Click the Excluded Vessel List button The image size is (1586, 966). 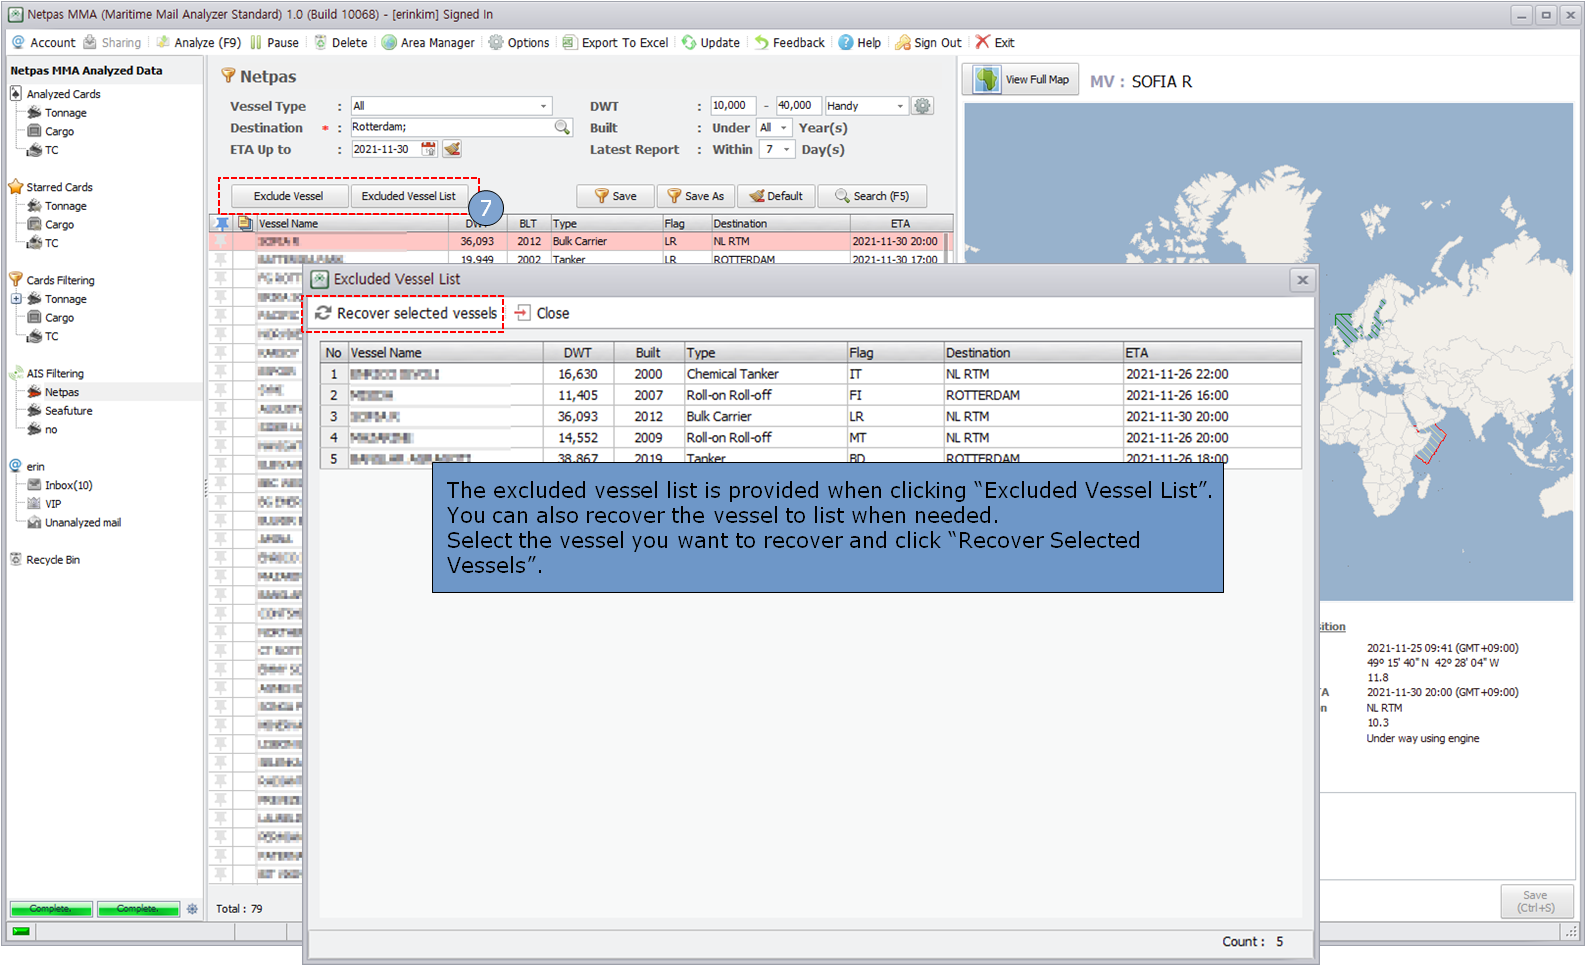click(x=408, y=196)
